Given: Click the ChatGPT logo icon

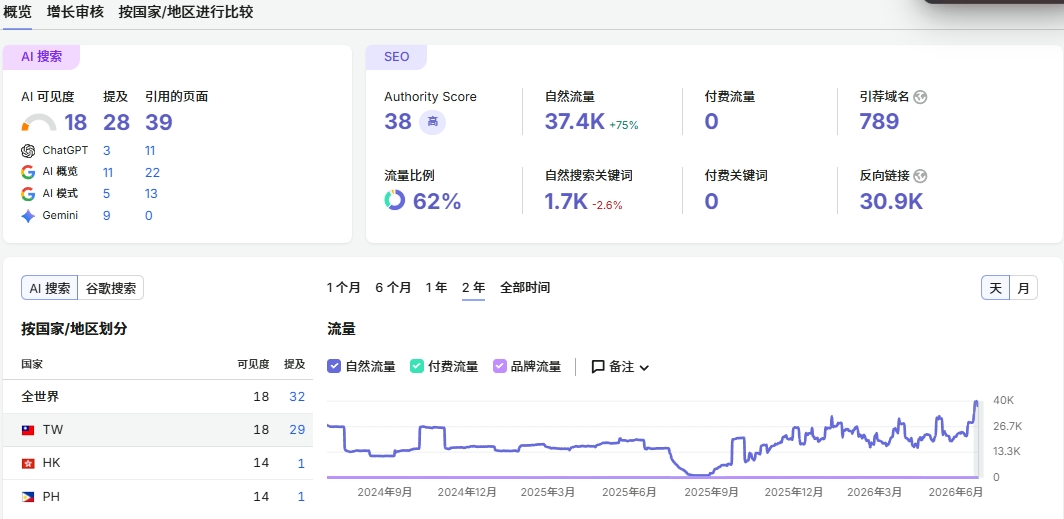Looking at the screenshot, I should point(28,151).
